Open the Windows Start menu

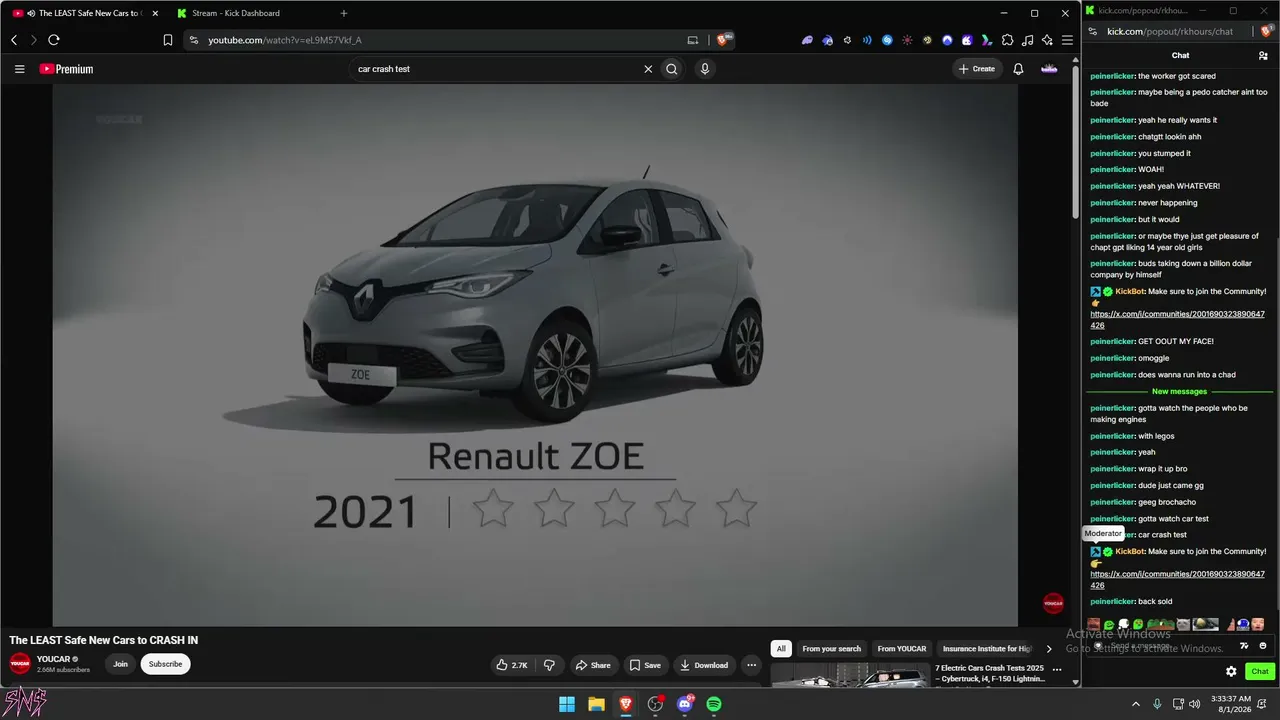(x=567, y=704)
